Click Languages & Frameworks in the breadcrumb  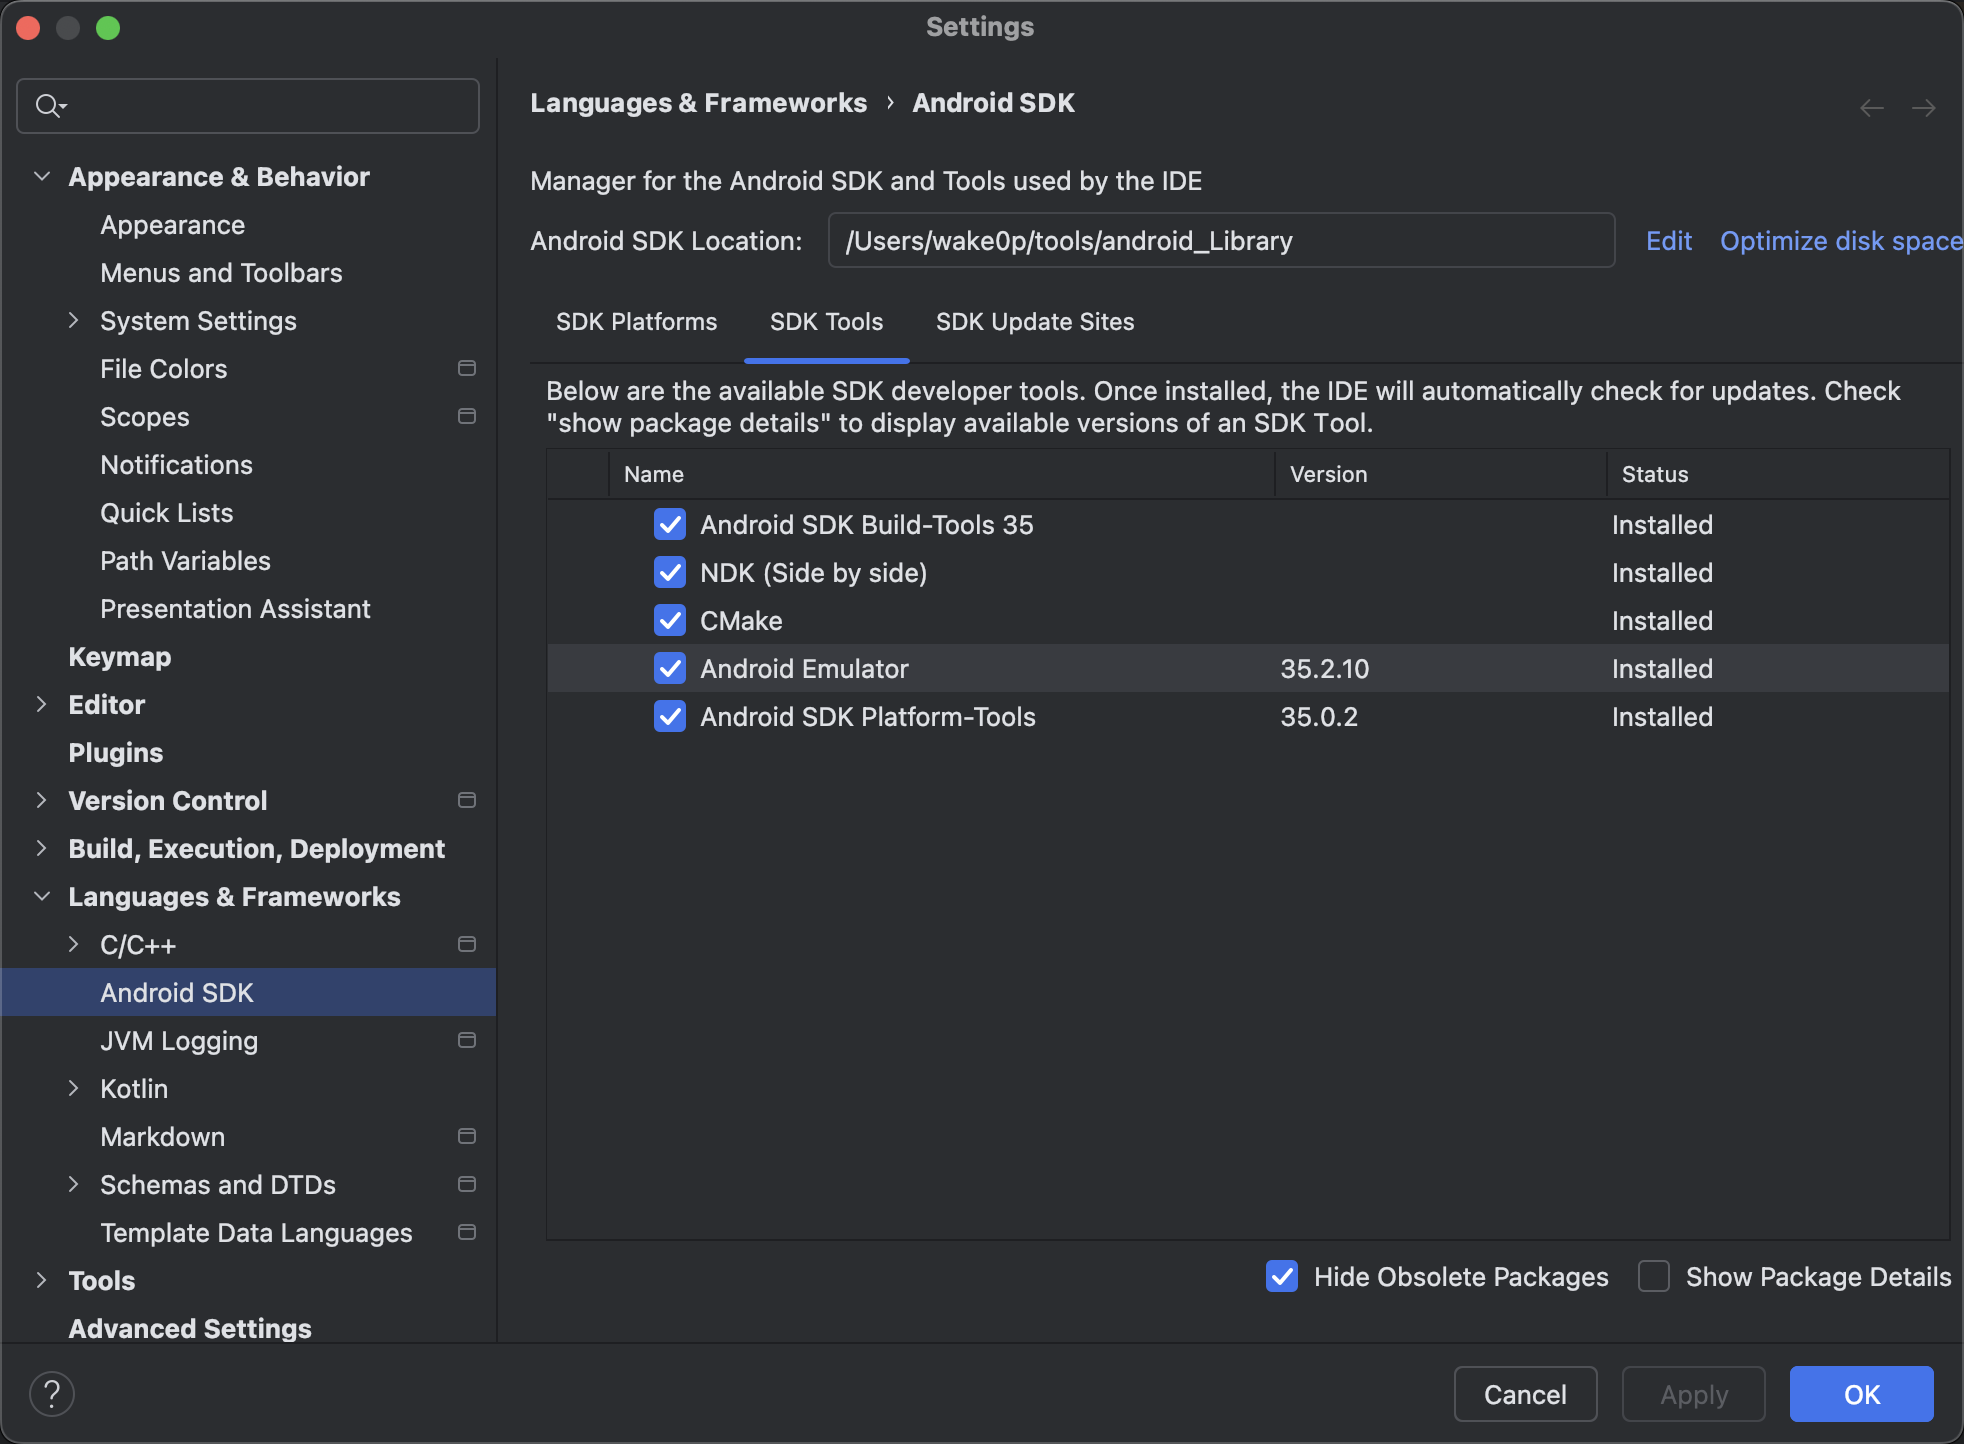[x=698, y=103]
